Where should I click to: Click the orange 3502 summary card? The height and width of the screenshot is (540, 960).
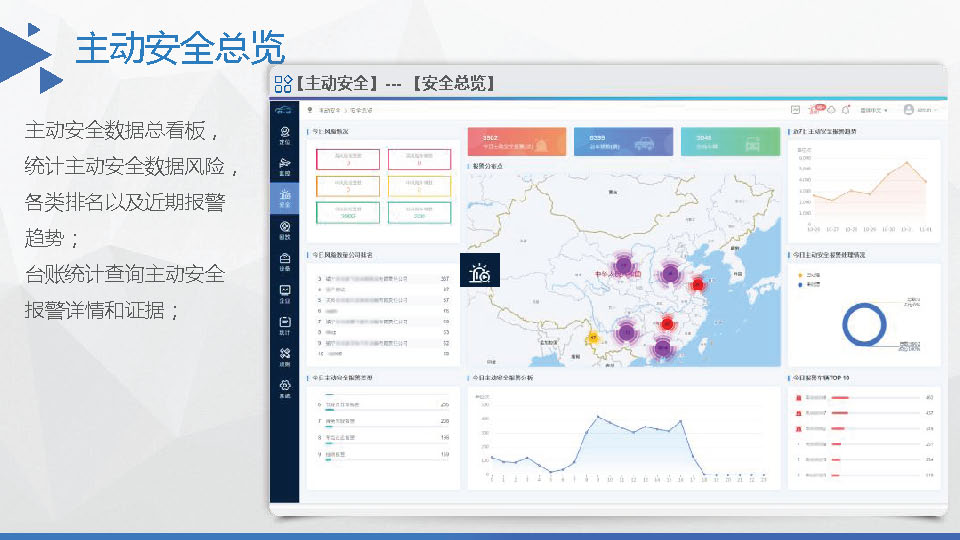coord(517,142)
